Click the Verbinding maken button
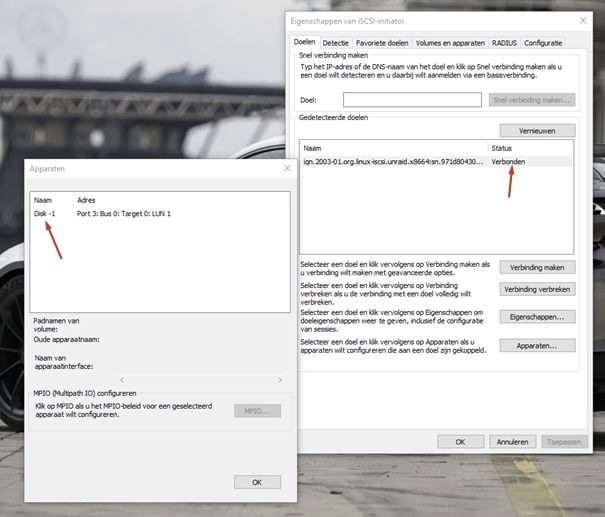 click(x=537, y=267)
